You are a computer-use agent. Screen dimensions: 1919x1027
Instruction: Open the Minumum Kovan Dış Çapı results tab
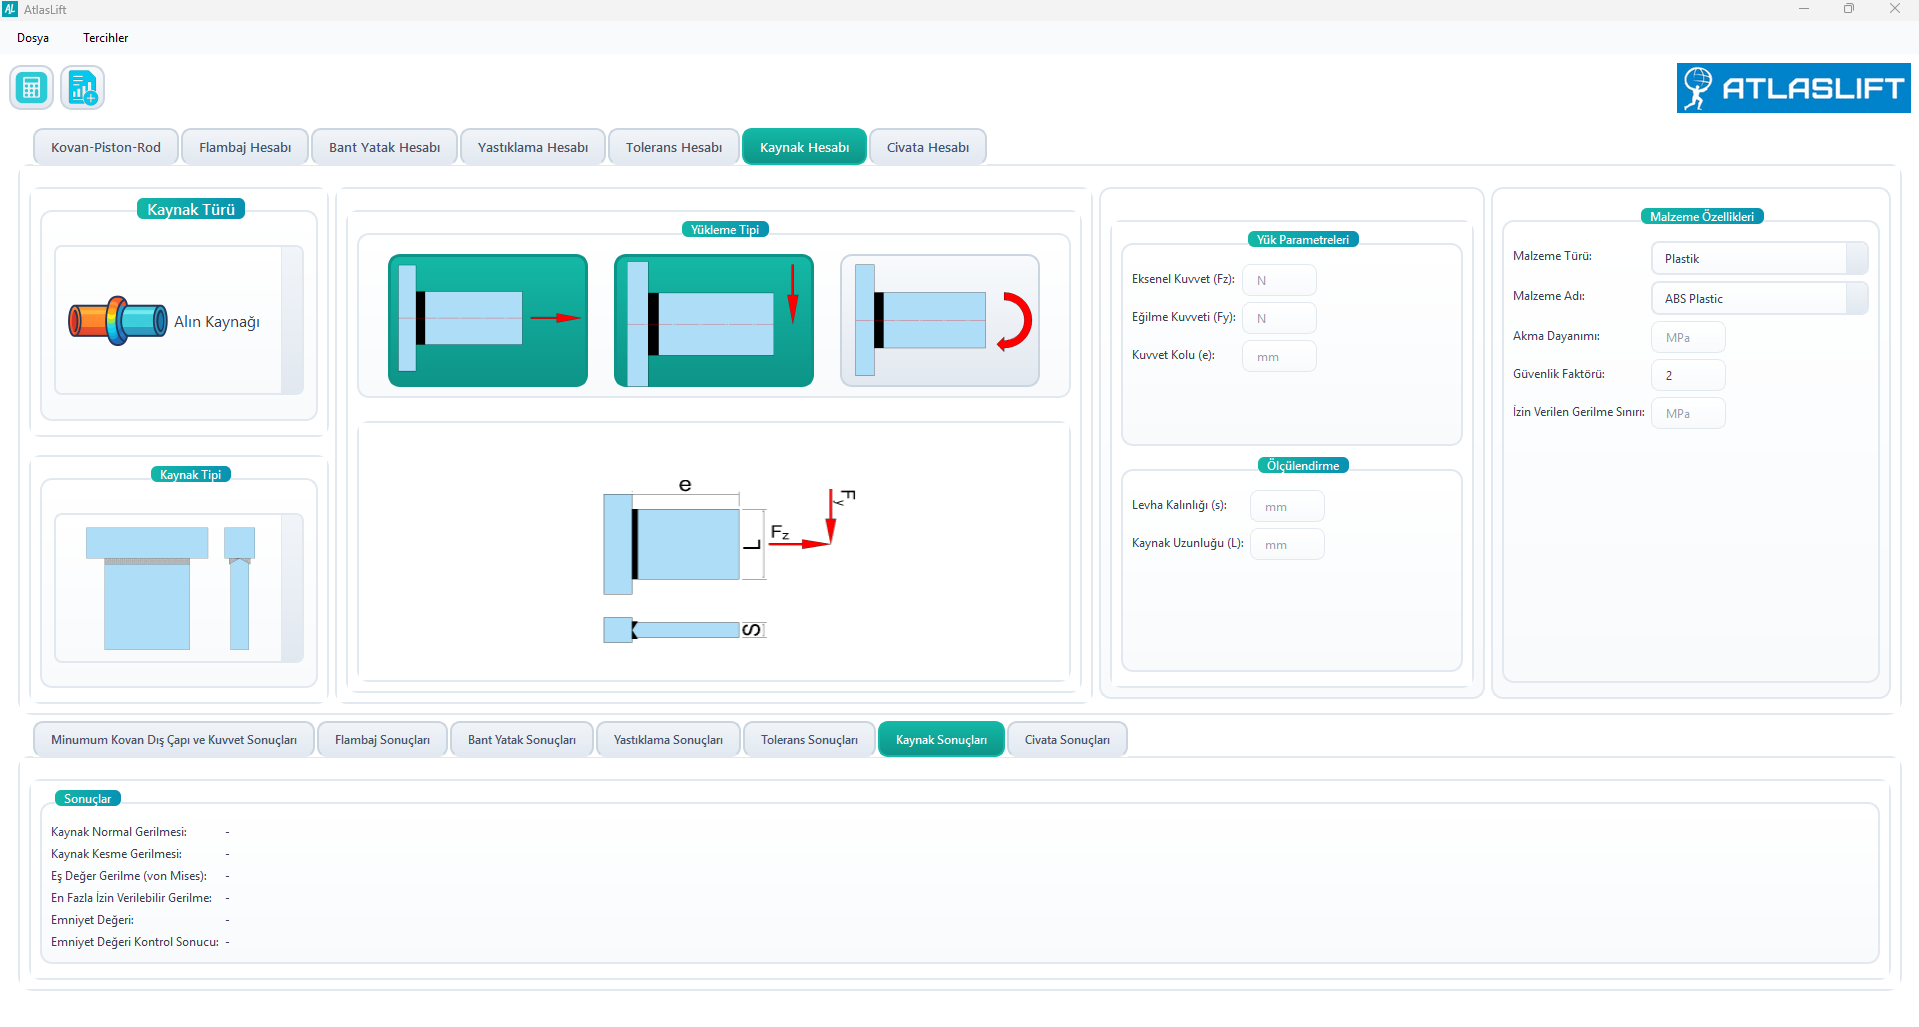point(174,740)
